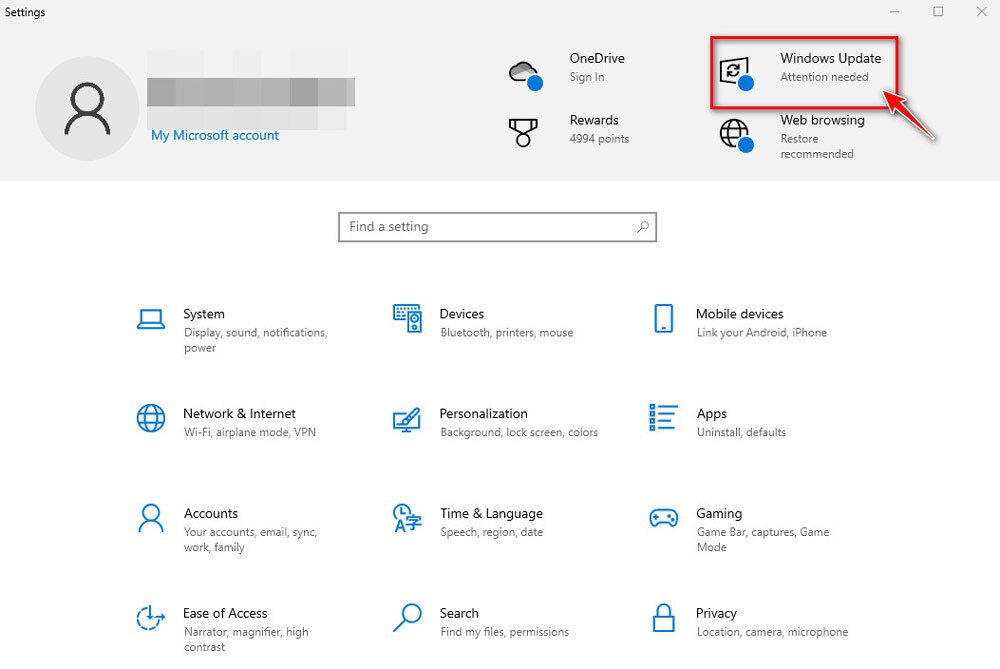Open the OneDrive cloud icon
This screenshot has width=1000, height=669.
click(526, 75)
